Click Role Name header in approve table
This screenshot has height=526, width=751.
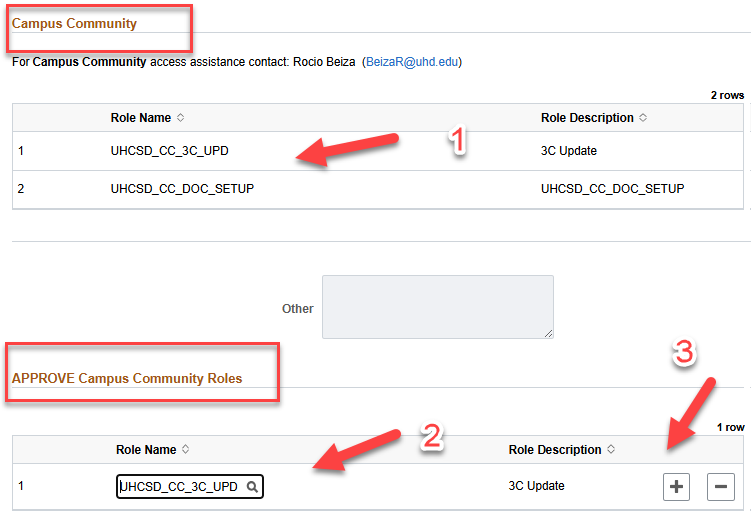145,450
